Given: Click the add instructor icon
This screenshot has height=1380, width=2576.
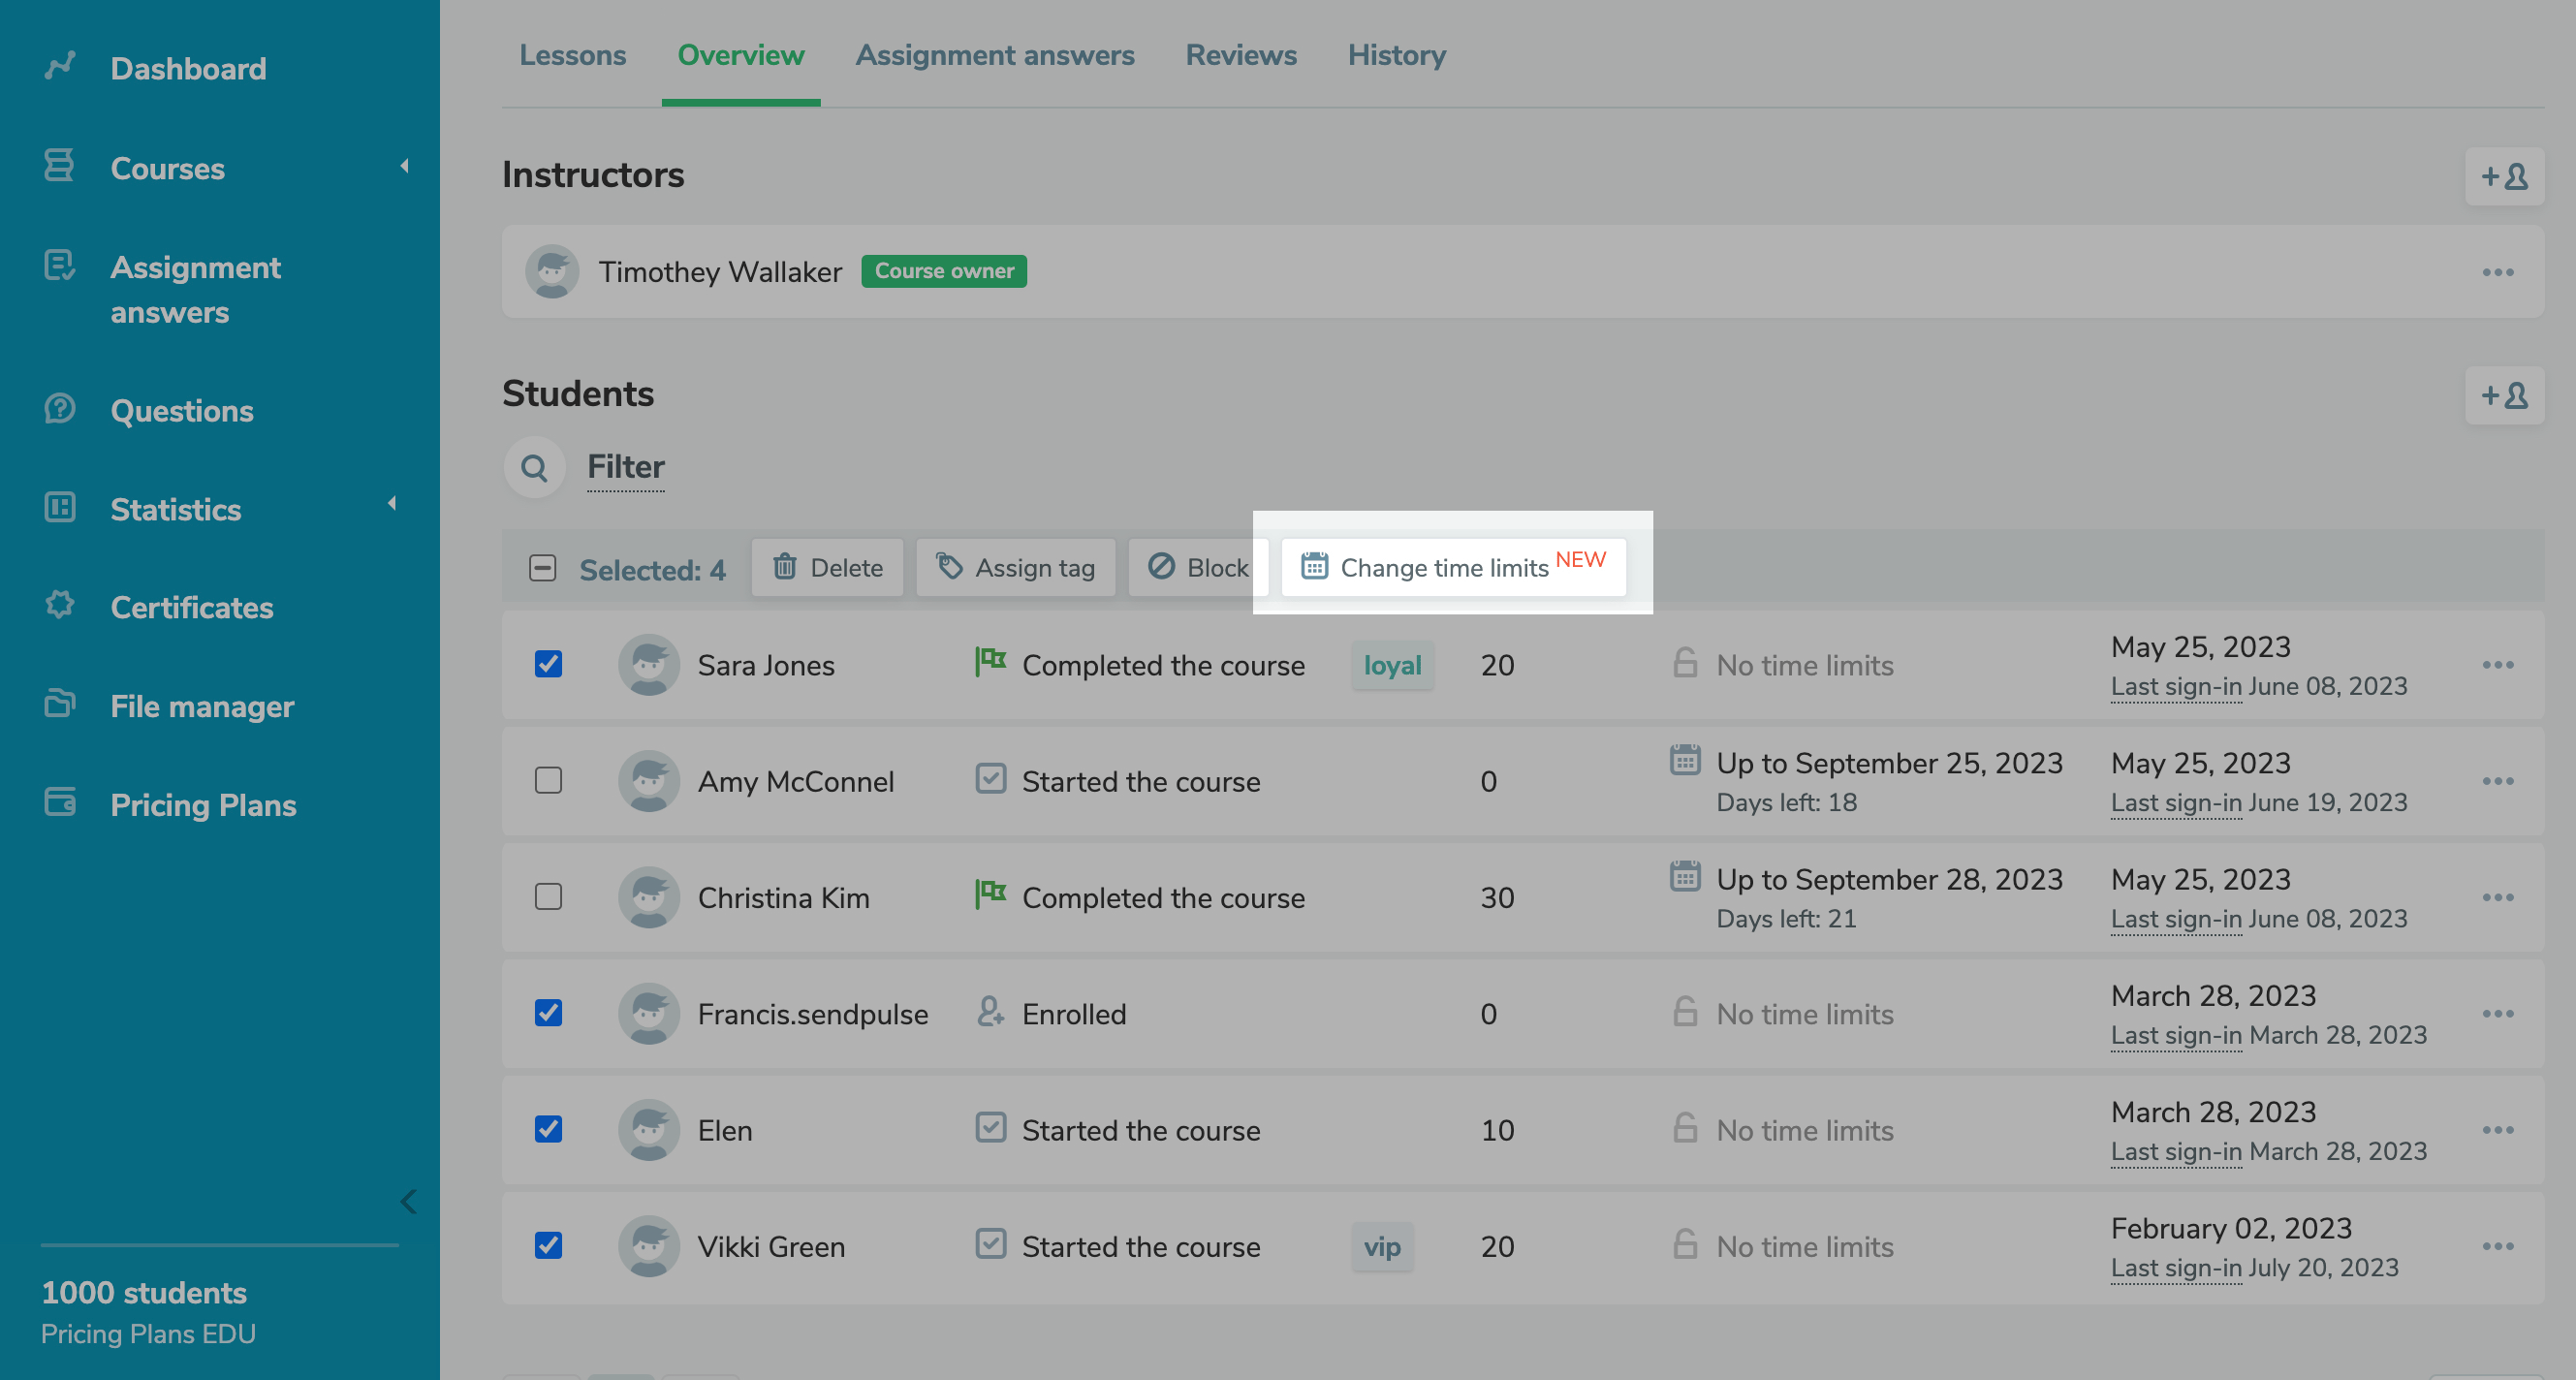Looking at the screenshot, I should [x=2503, y=176].
